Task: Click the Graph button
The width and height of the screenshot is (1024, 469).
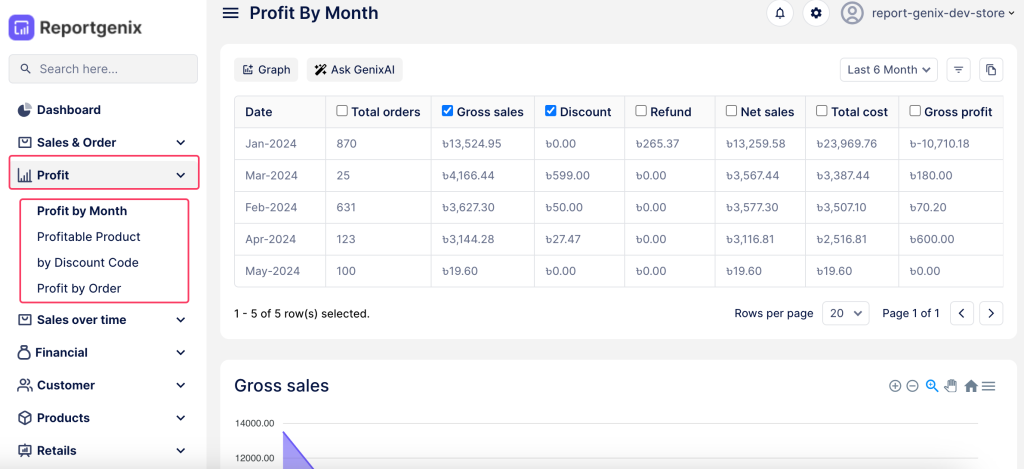Action: pos(266,70)
